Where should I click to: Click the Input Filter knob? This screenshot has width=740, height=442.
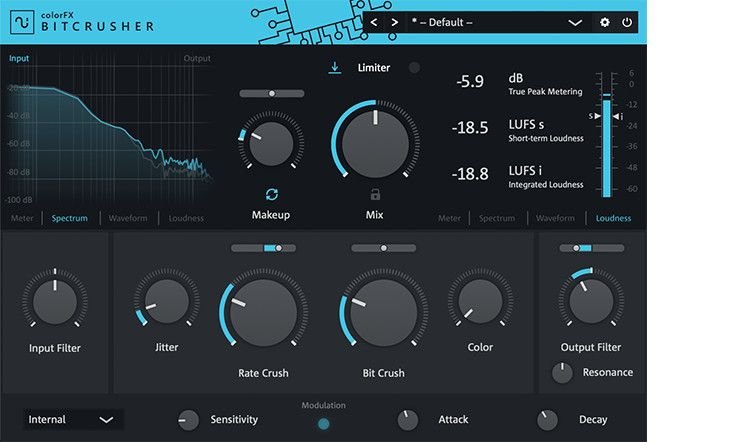pos(55,301)
